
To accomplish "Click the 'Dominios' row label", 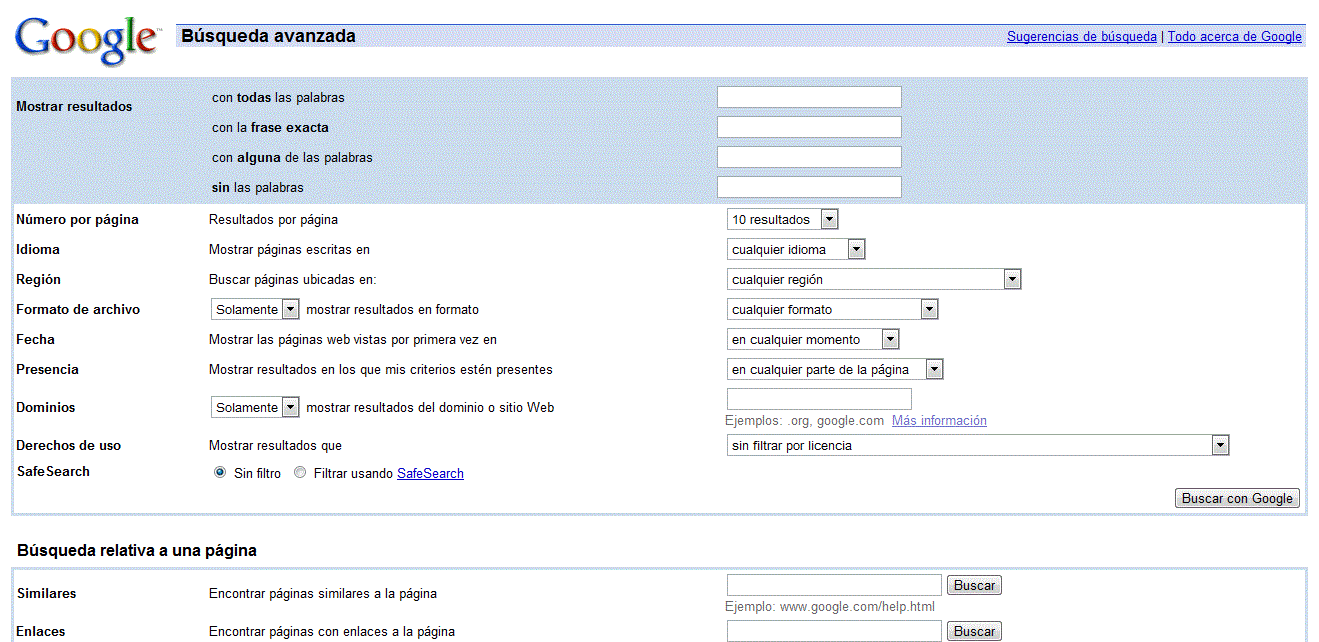I will 46,408.
